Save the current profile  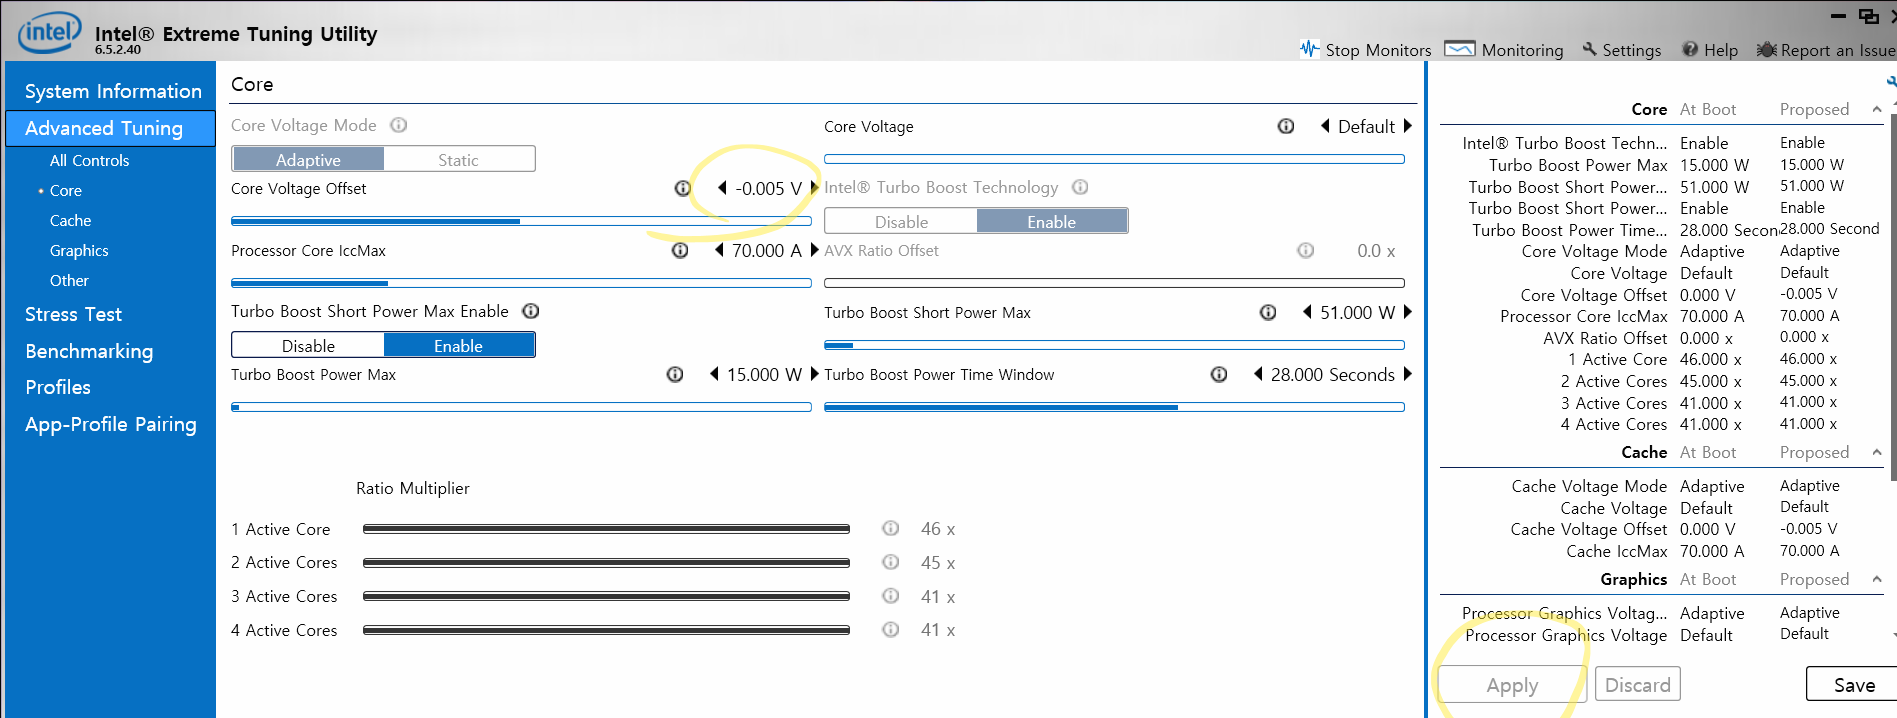click(1854, 685)
